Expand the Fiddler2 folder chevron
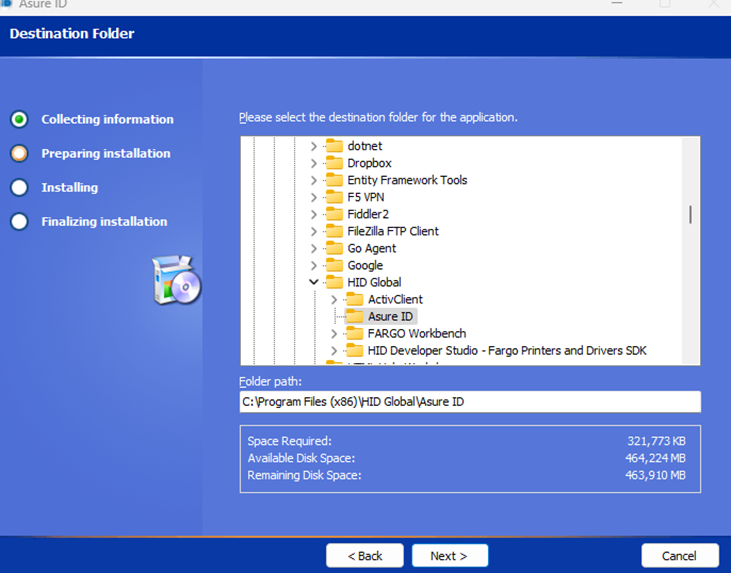Viewport: 731px width, 573px height. tap(314, 214)
